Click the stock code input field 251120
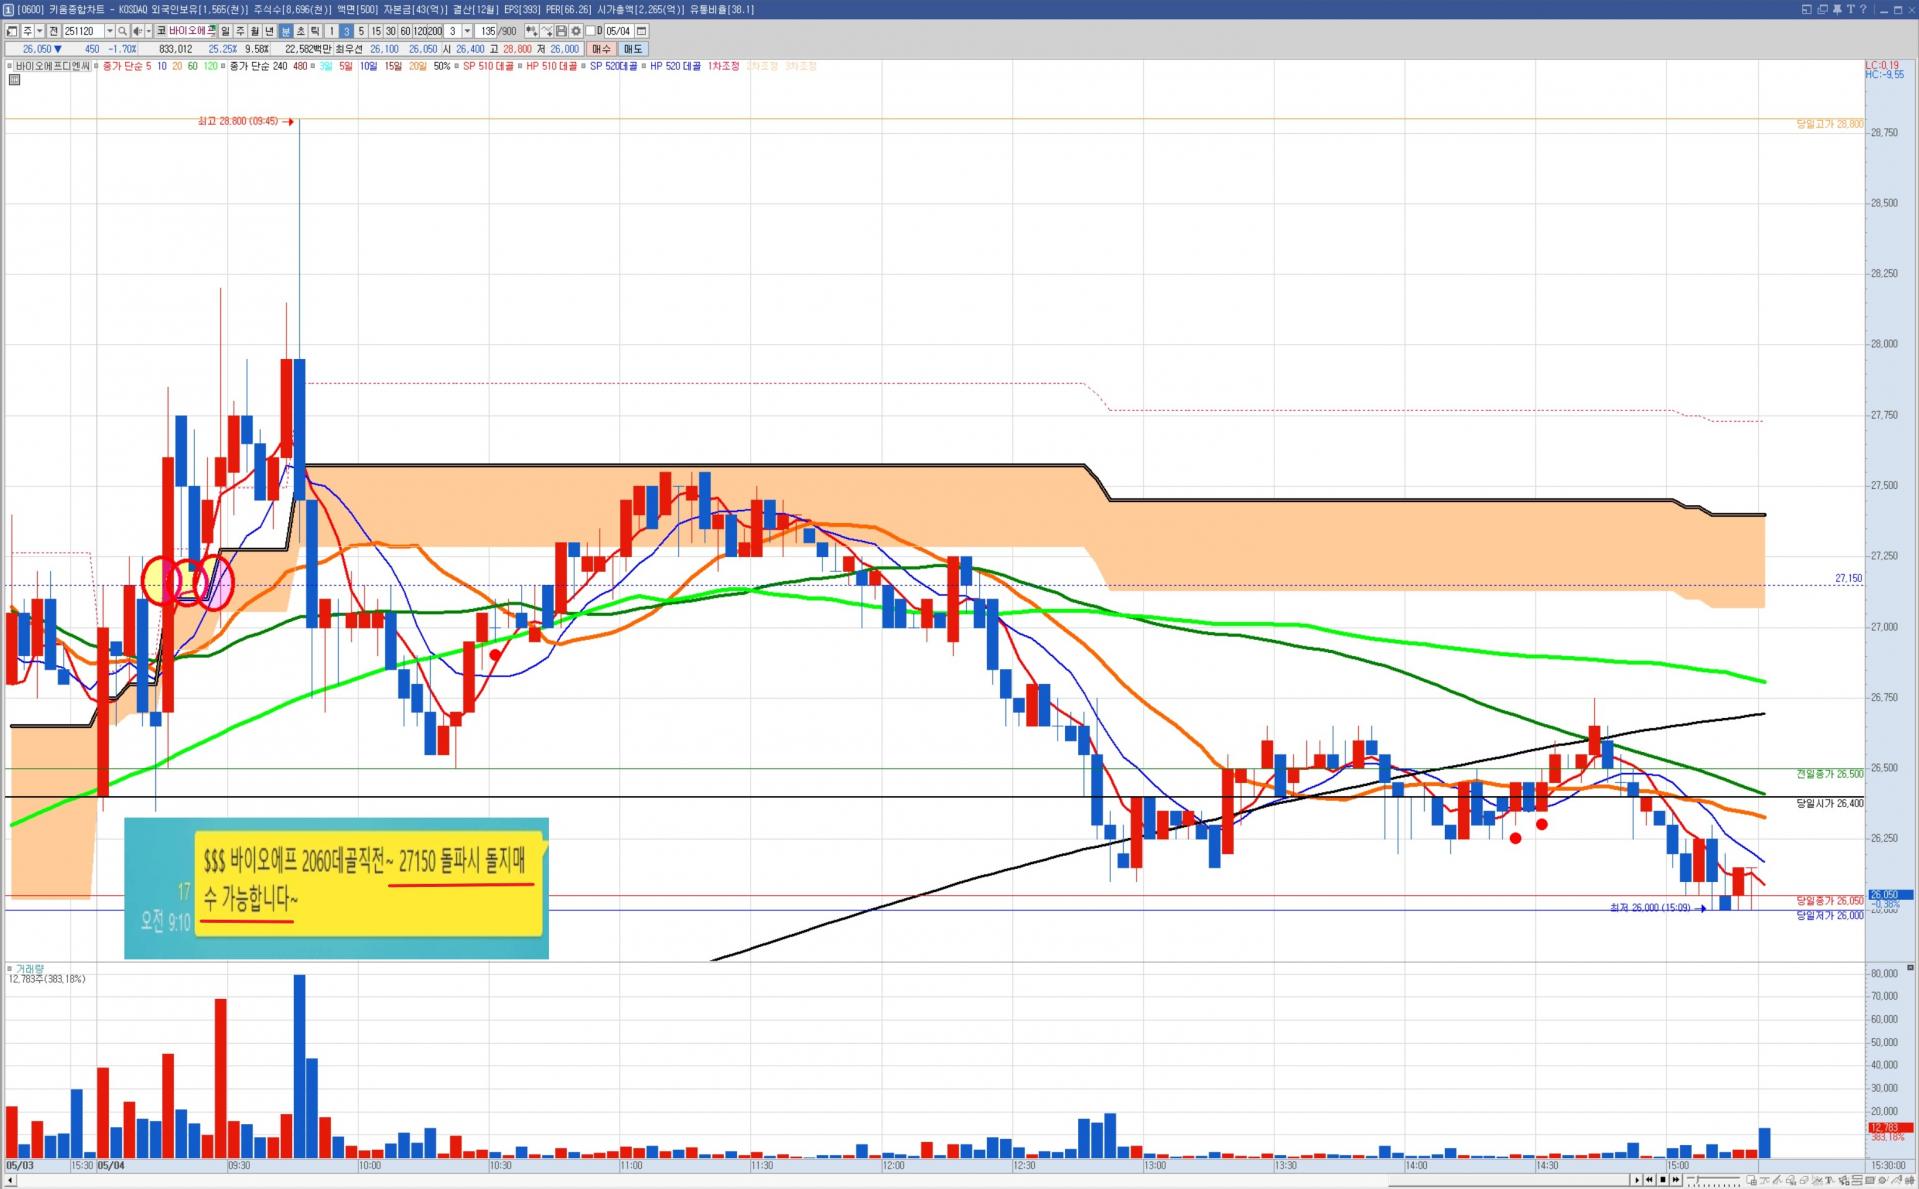Viewport: 1919px width, 1189px height. coord(83,31)
